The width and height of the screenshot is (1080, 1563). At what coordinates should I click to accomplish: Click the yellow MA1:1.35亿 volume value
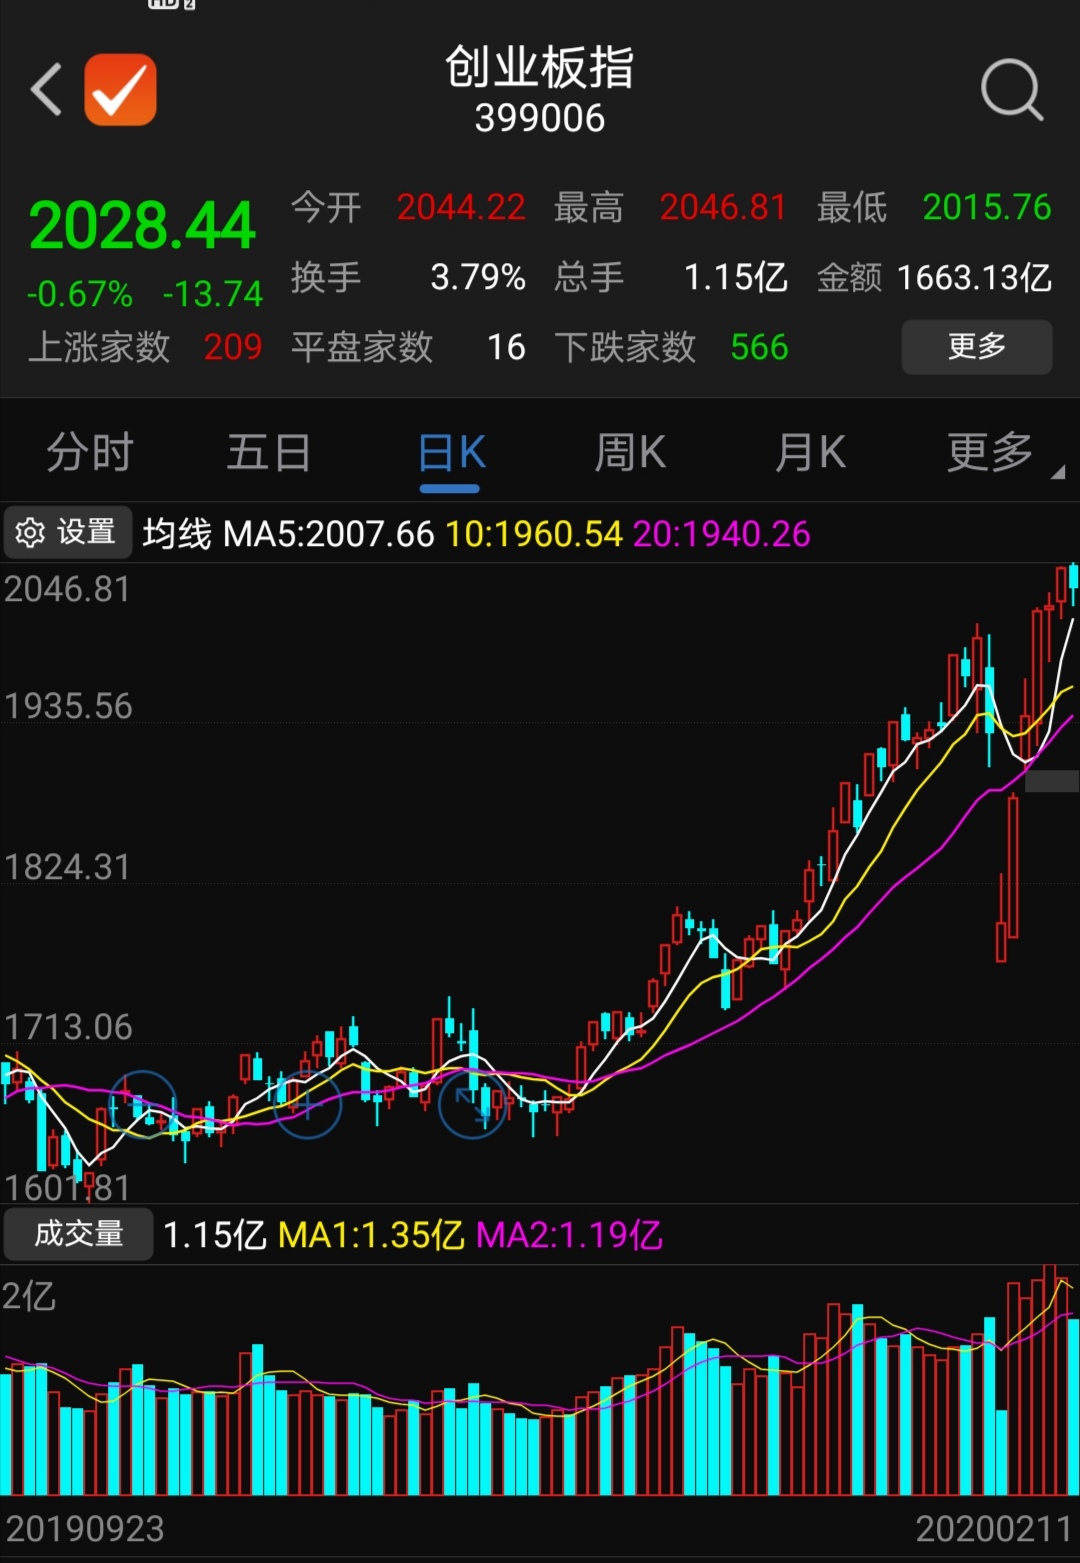371,1236
